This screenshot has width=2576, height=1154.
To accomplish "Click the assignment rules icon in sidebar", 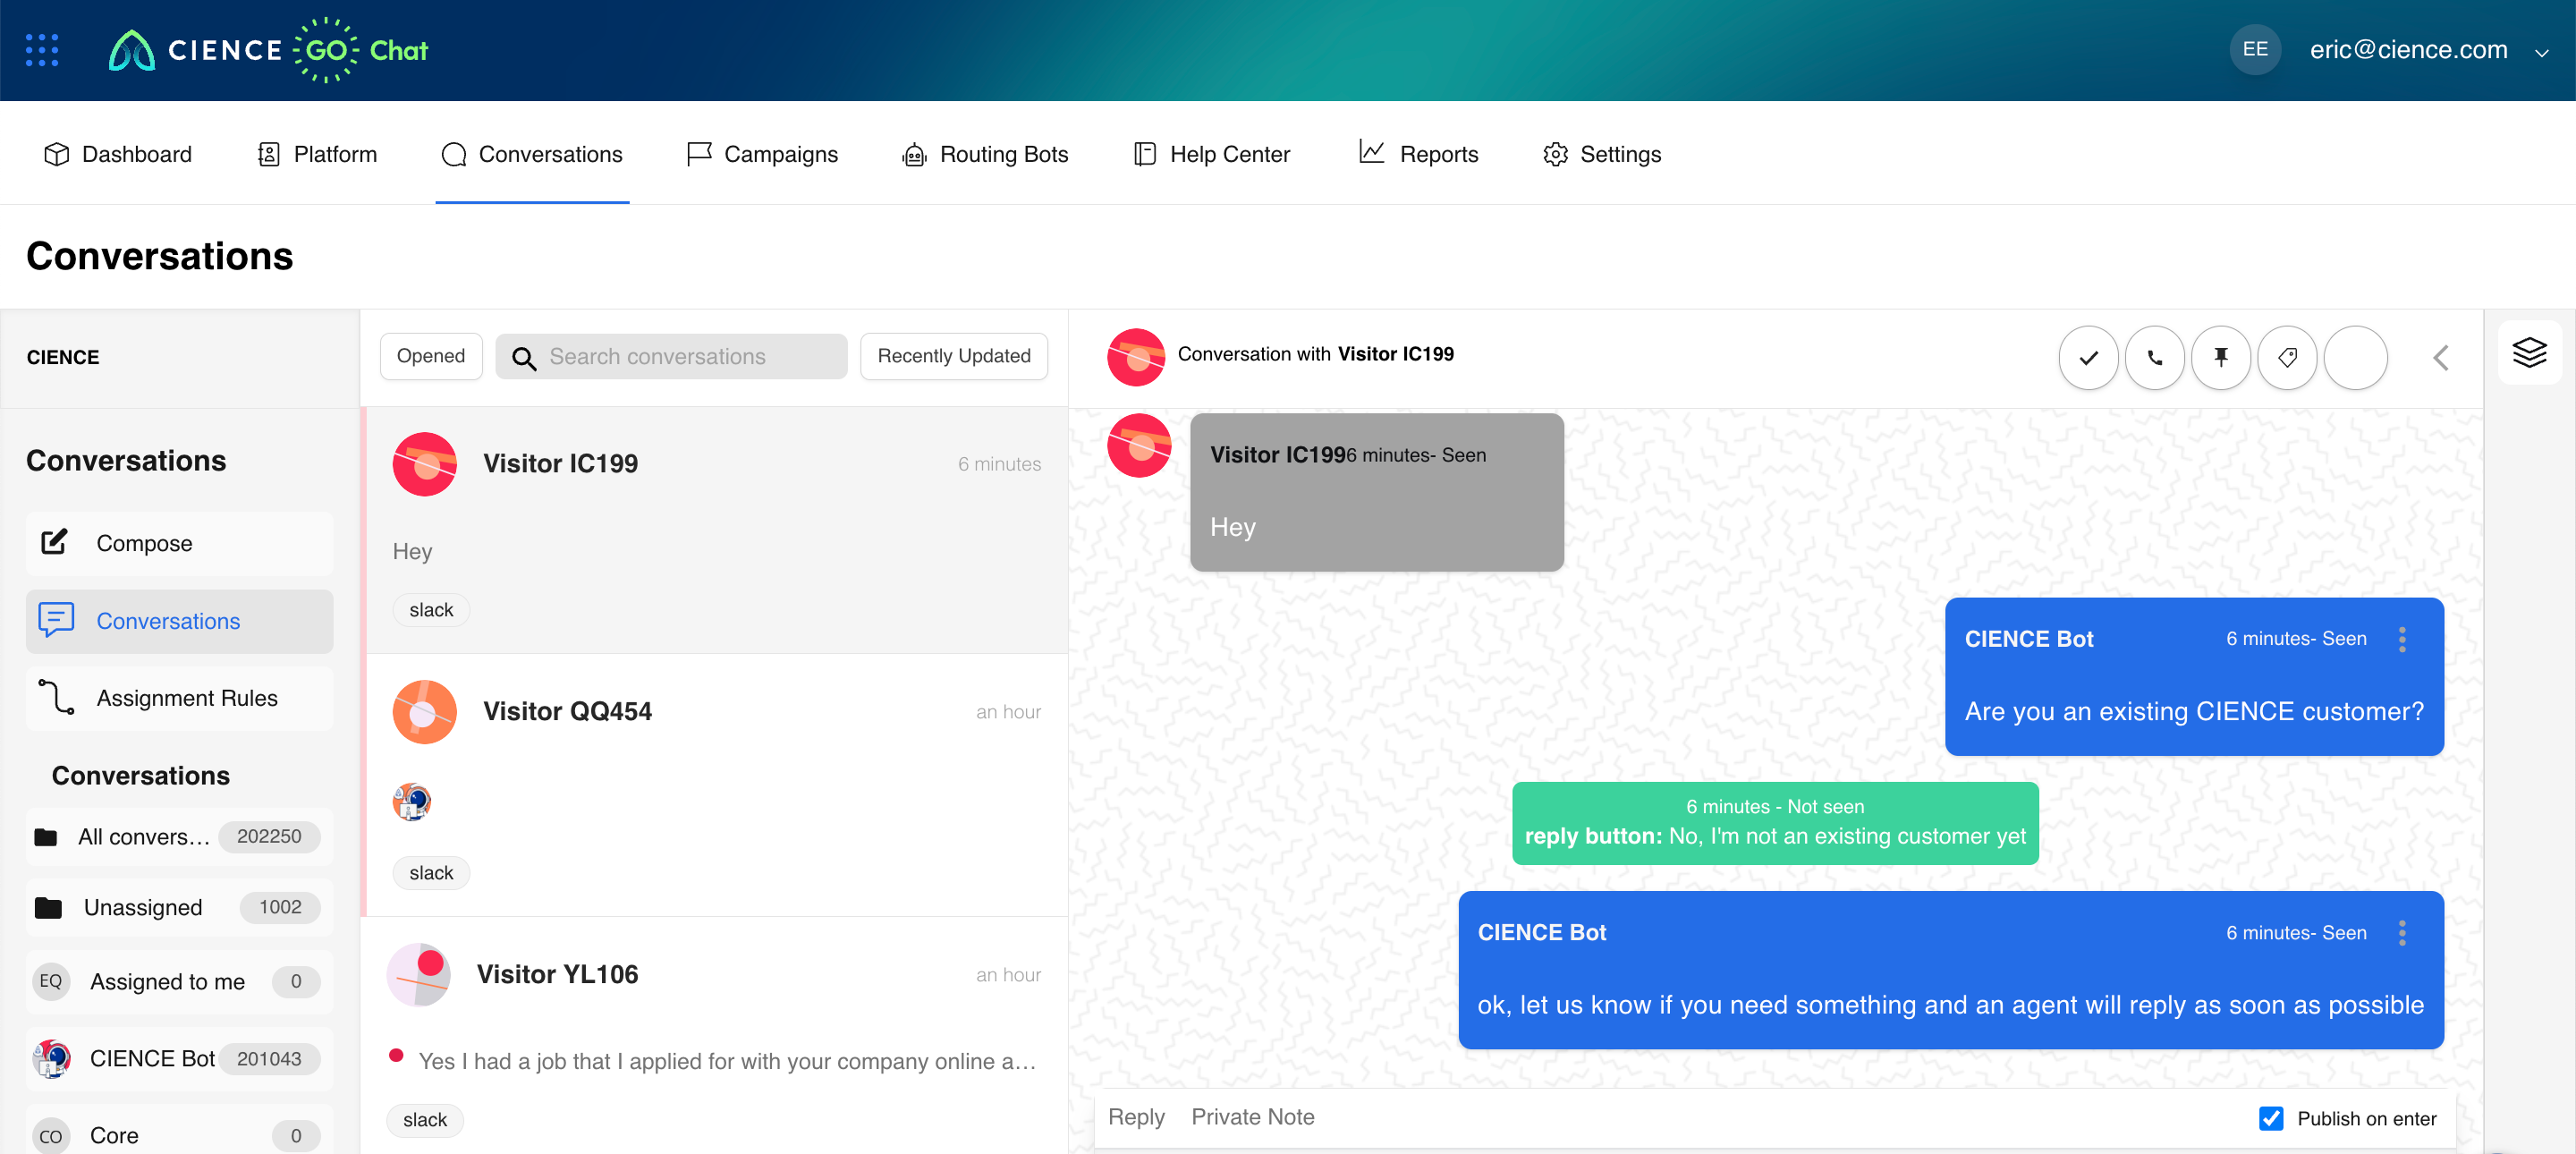I will coord(57,699).
